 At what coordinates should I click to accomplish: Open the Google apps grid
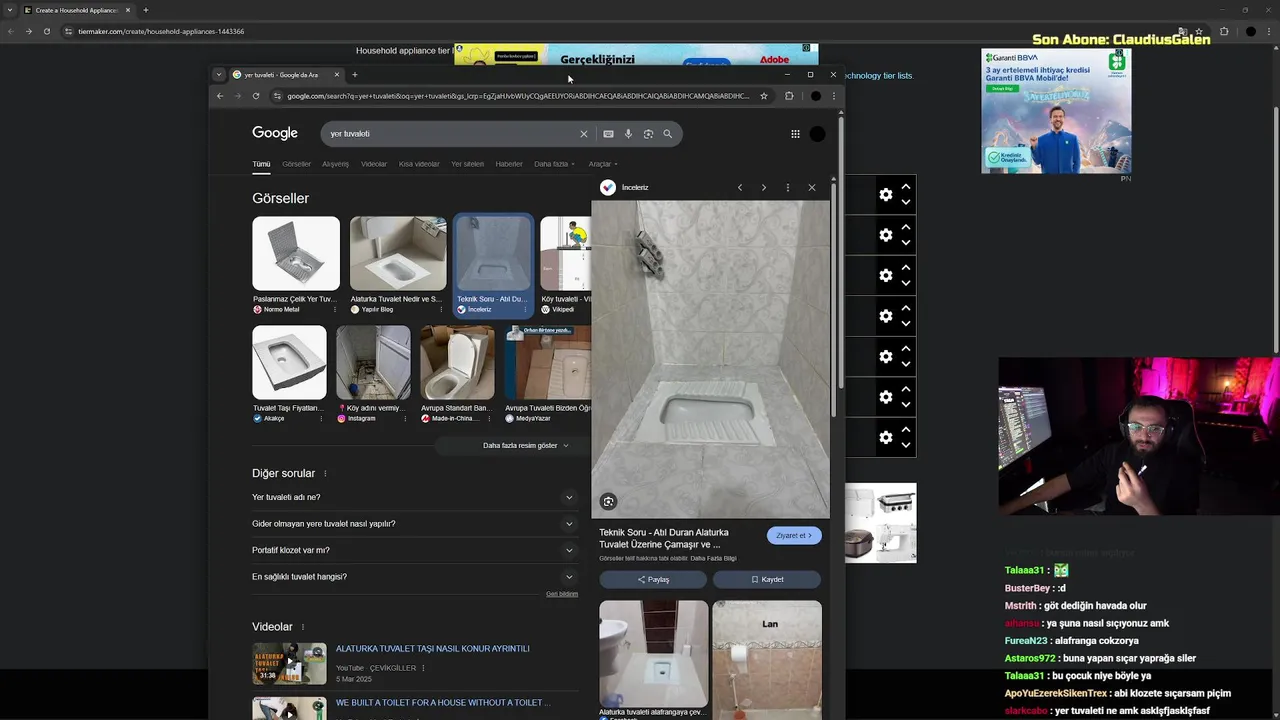click(795, 134)
